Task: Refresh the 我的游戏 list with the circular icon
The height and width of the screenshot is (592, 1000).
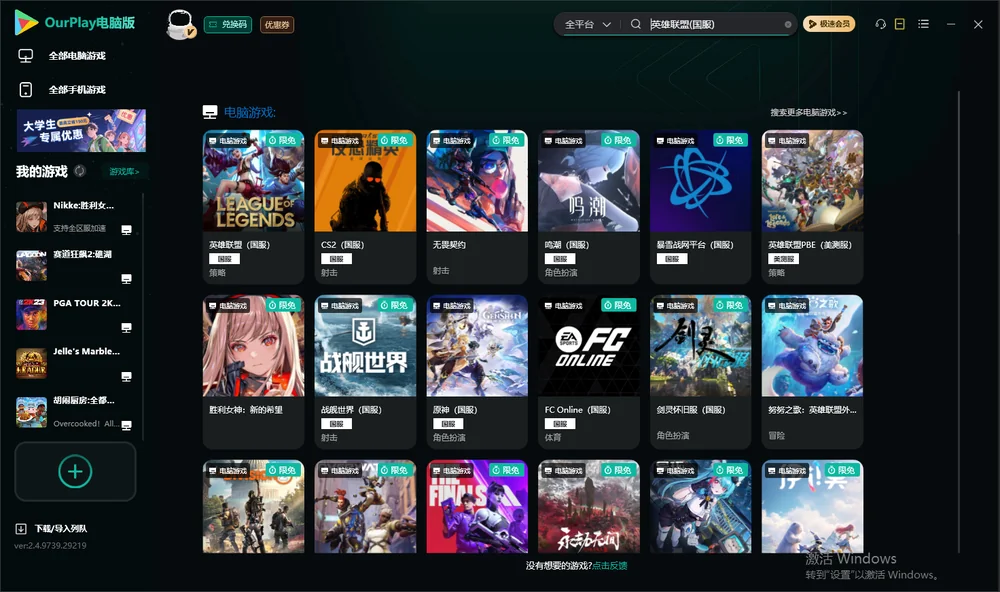Action: 80,171
